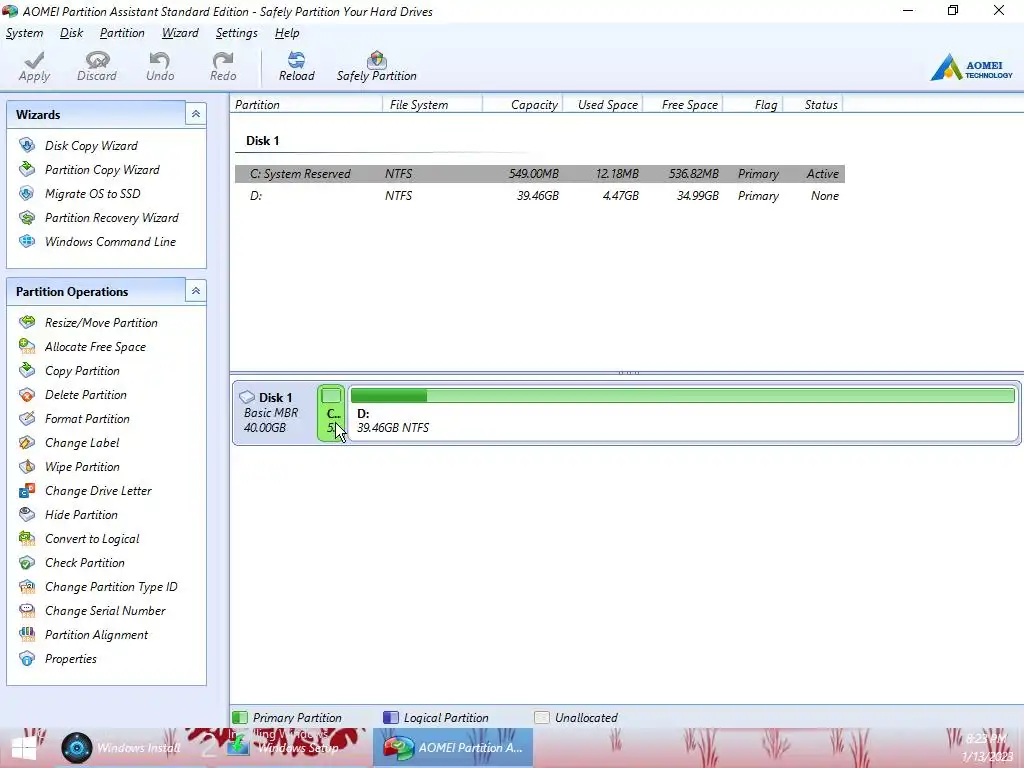1024x768 pixels.
Task: Click the Partition Recovery Wizard icon
Action: pyautogui.click(x=27, y=217)
